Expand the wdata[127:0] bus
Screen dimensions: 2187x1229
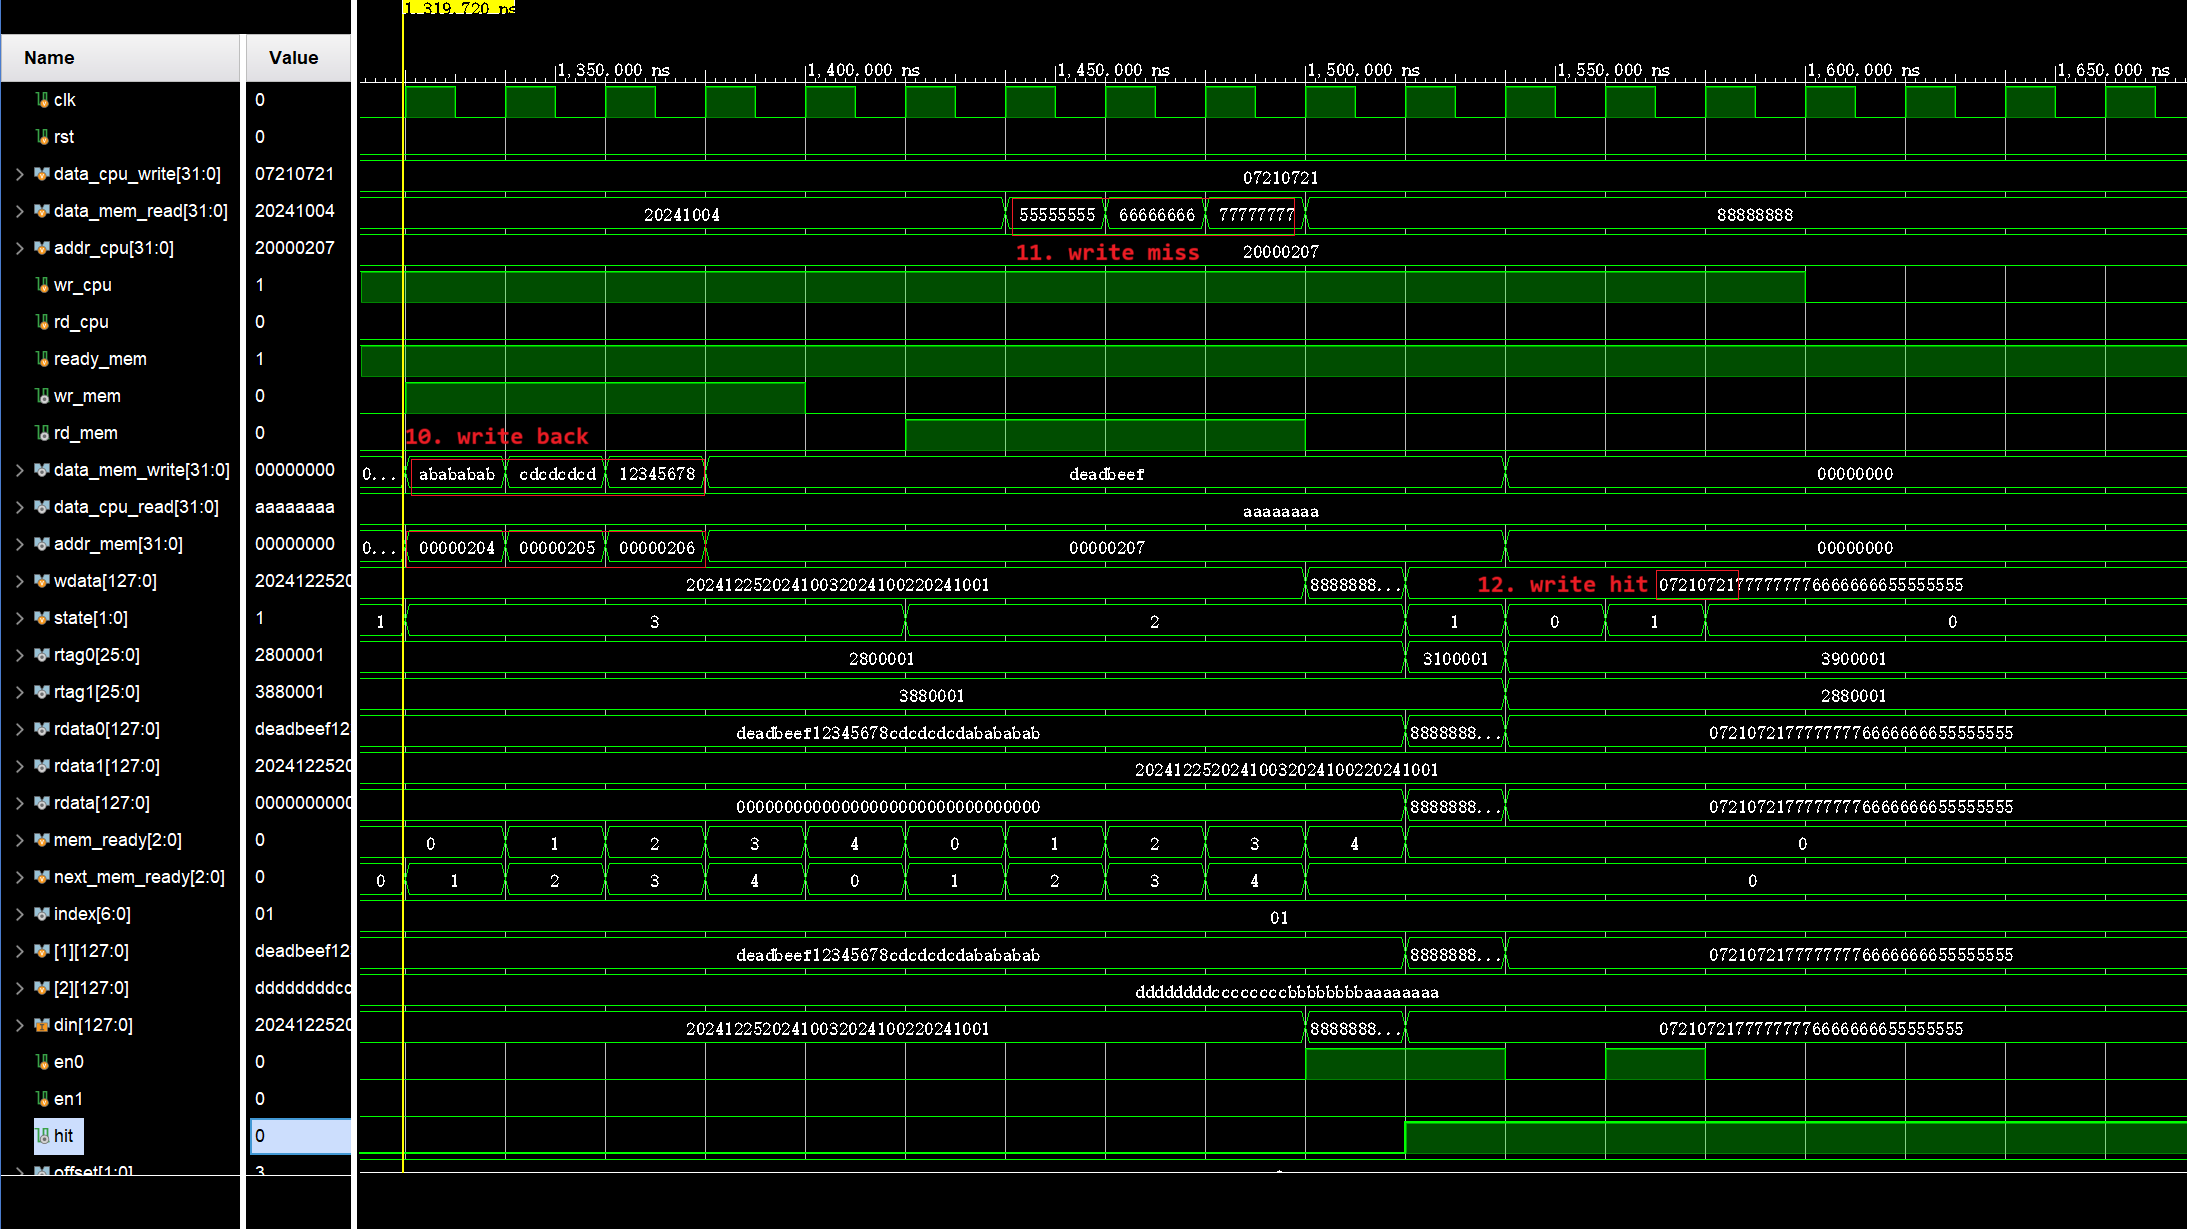click(19, 581)
